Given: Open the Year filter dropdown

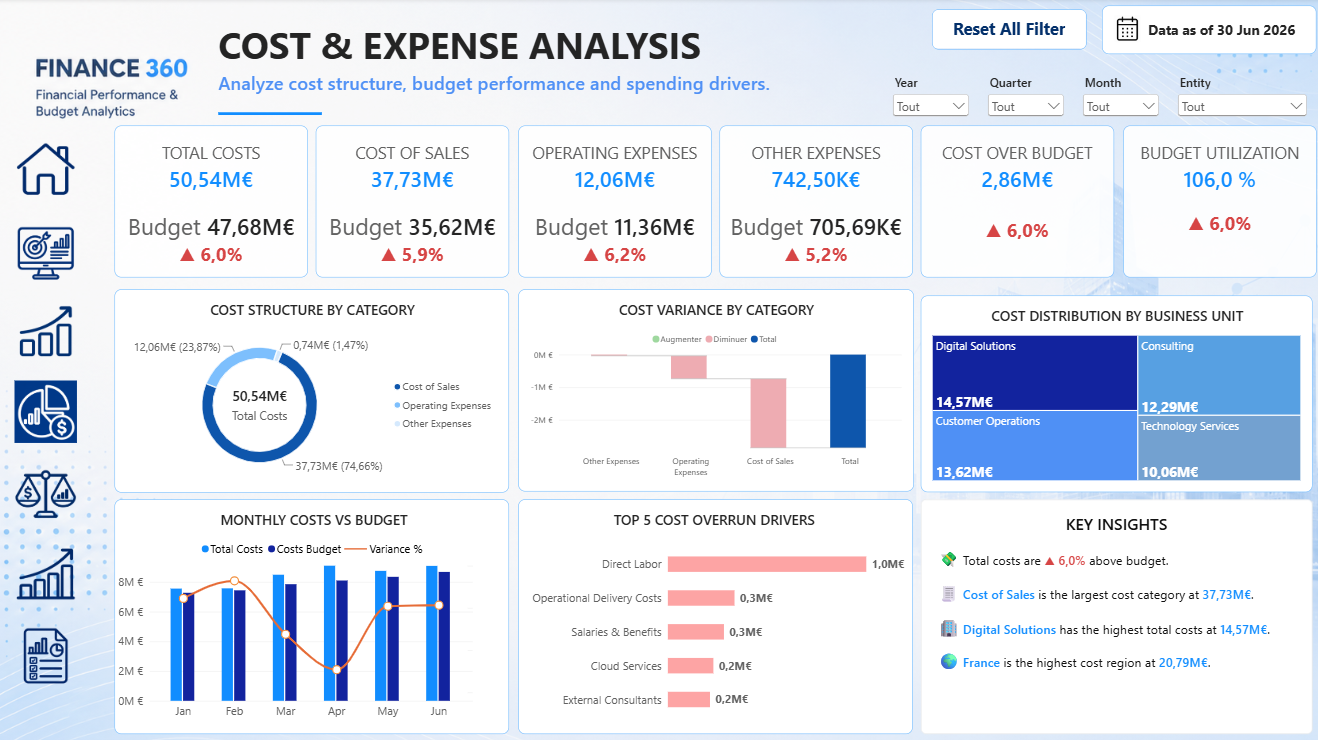Looking at the screenshot, I should point(931,106).
